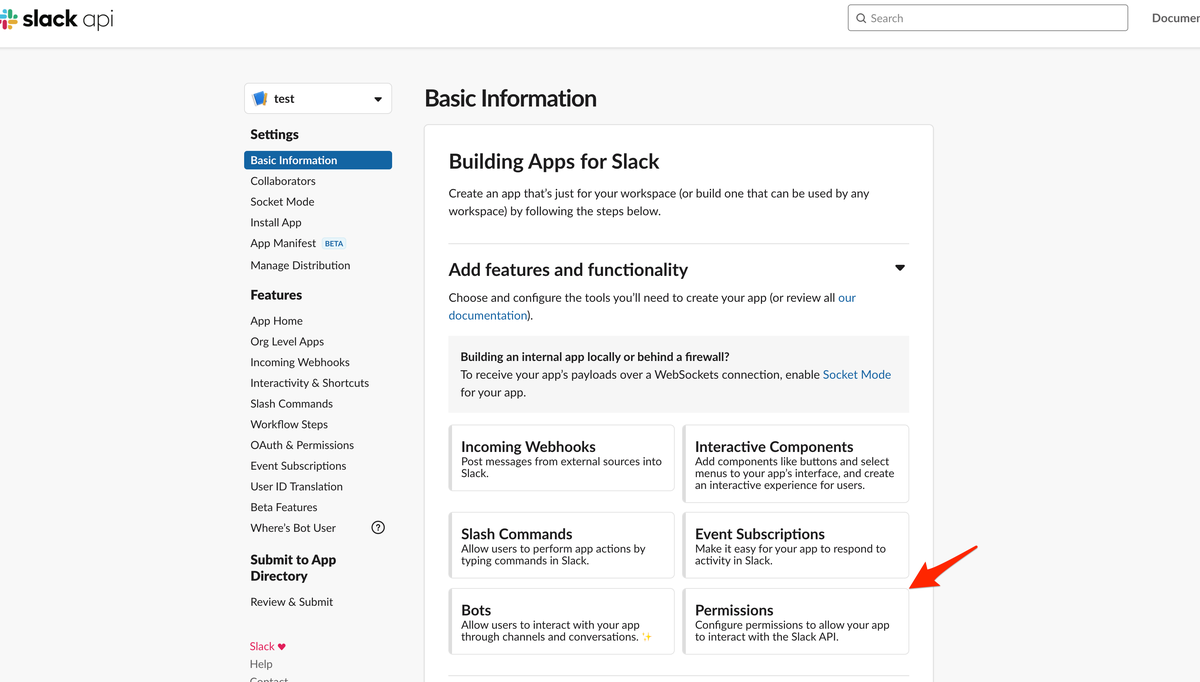Screen dimensions: 1200x682
Task: Open App Manifest page
Action: click(x=283, y=243)
